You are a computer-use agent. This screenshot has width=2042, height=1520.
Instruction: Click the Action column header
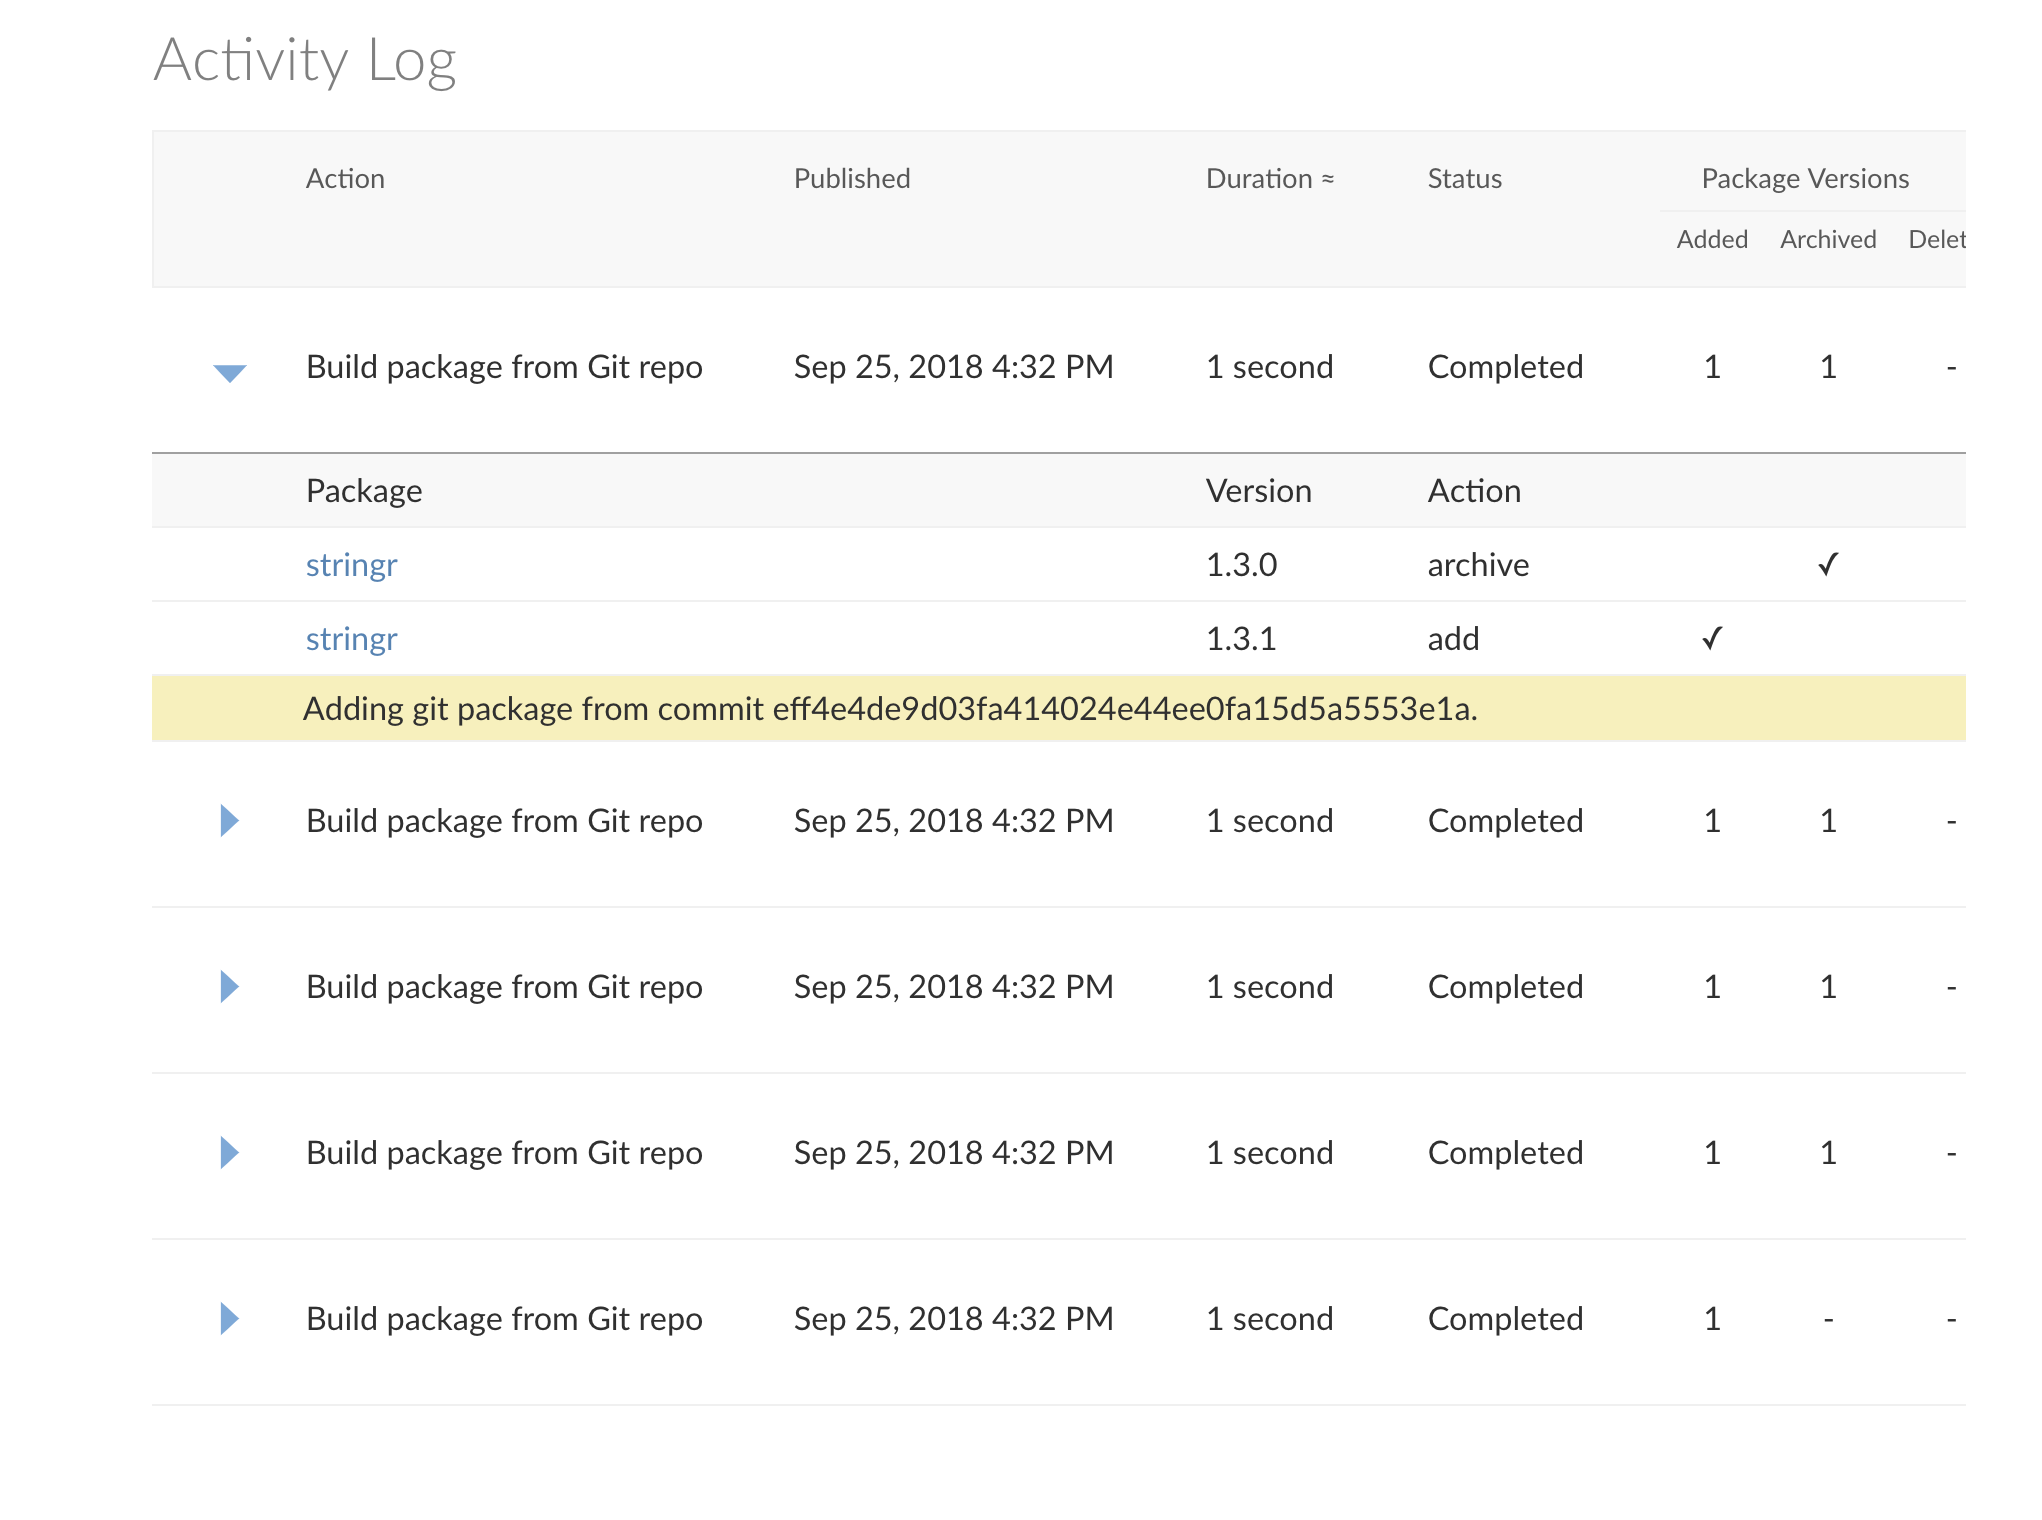[x=345, y=179]
